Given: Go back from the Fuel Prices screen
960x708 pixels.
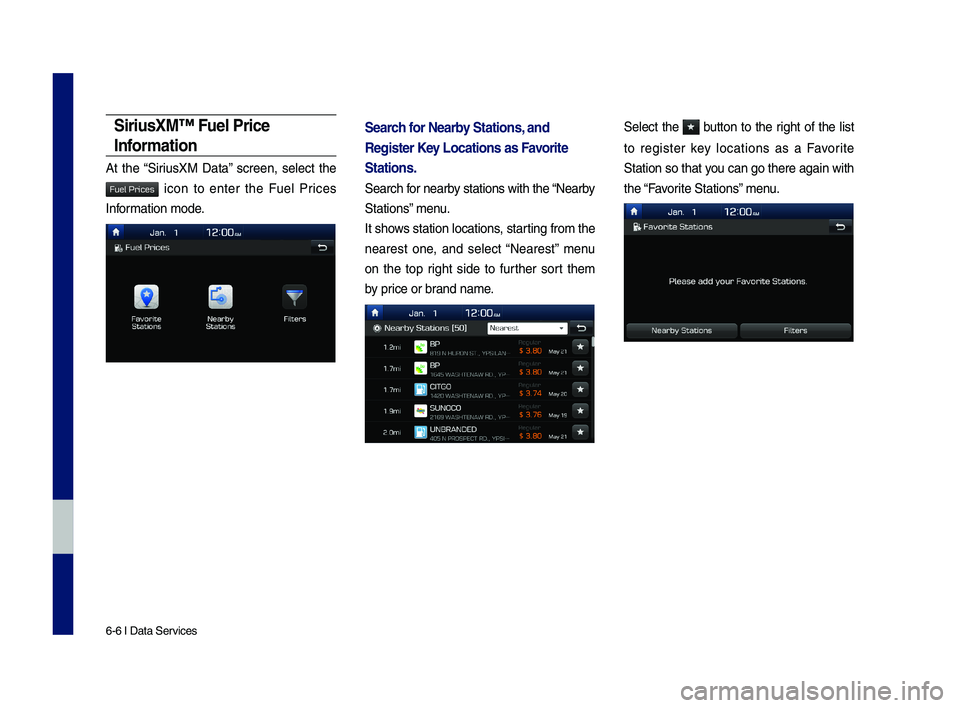Looking at the screenshot, I should coord(321,247).
